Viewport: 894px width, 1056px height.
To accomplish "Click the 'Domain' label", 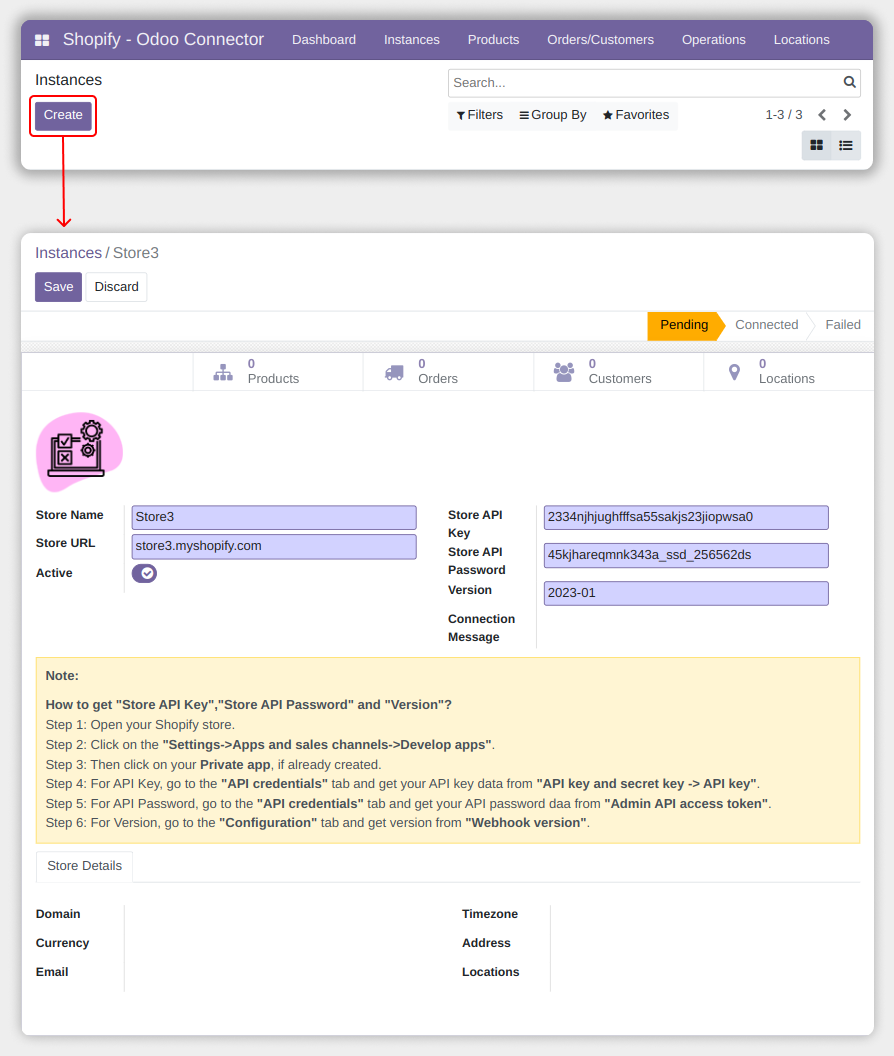I will 58,915.
